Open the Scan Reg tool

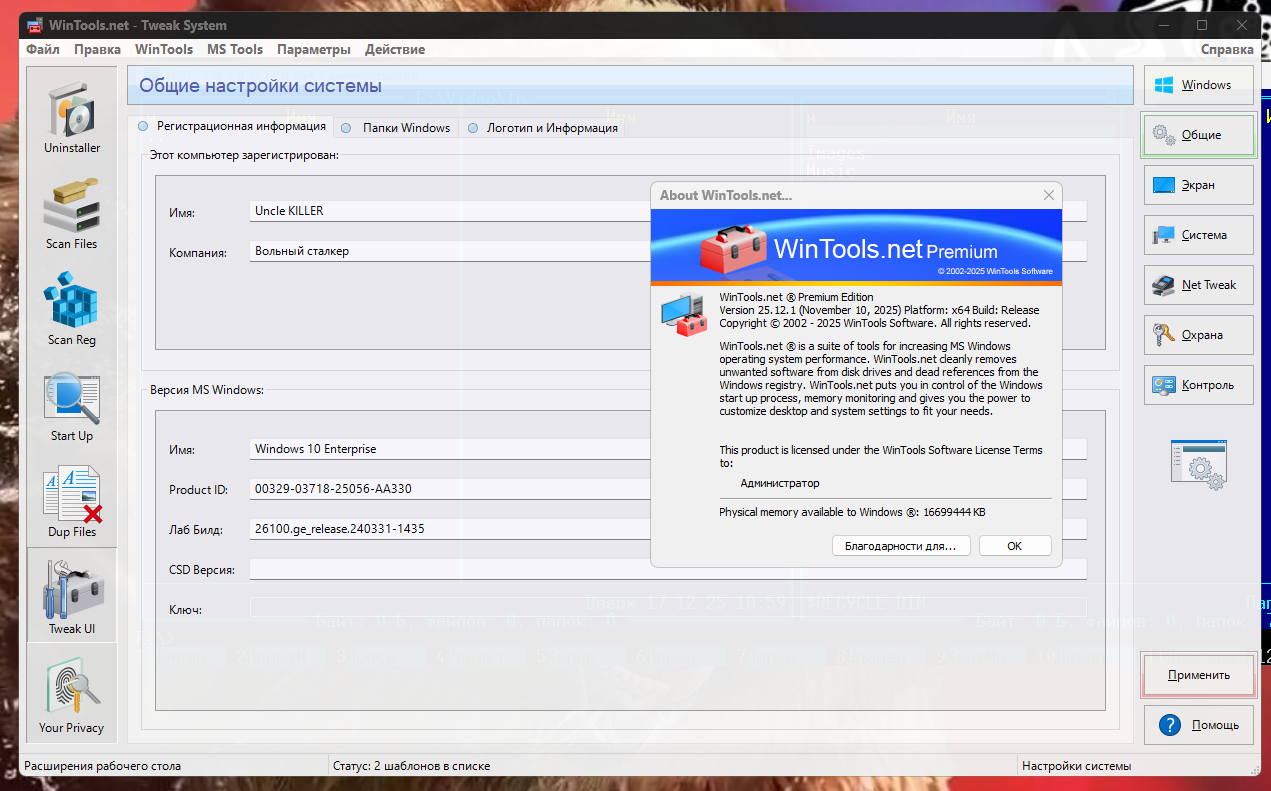(72, 308)
